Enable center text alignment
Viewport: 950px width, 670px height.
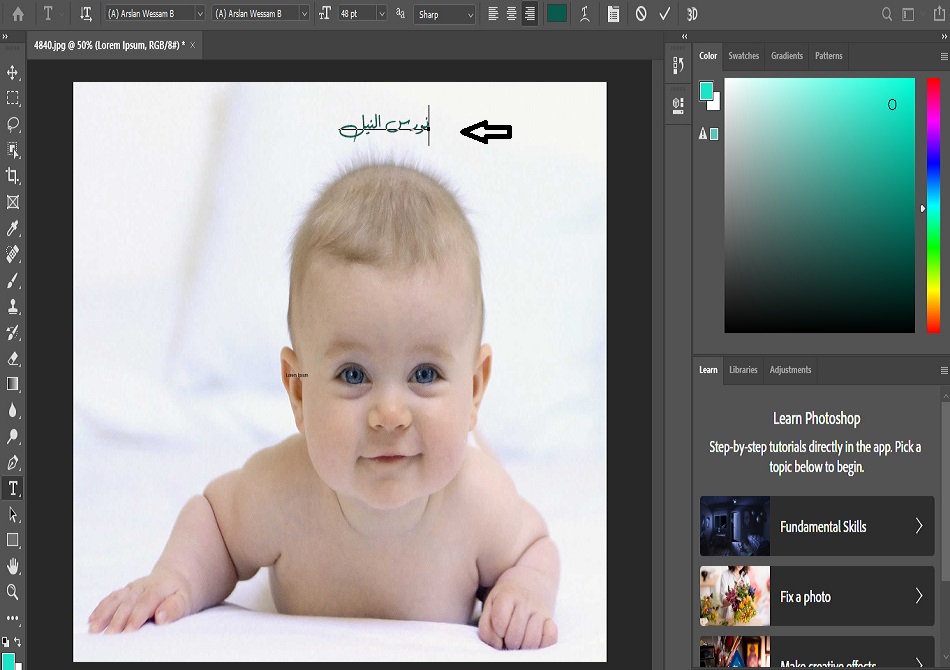tap(511, 14)
